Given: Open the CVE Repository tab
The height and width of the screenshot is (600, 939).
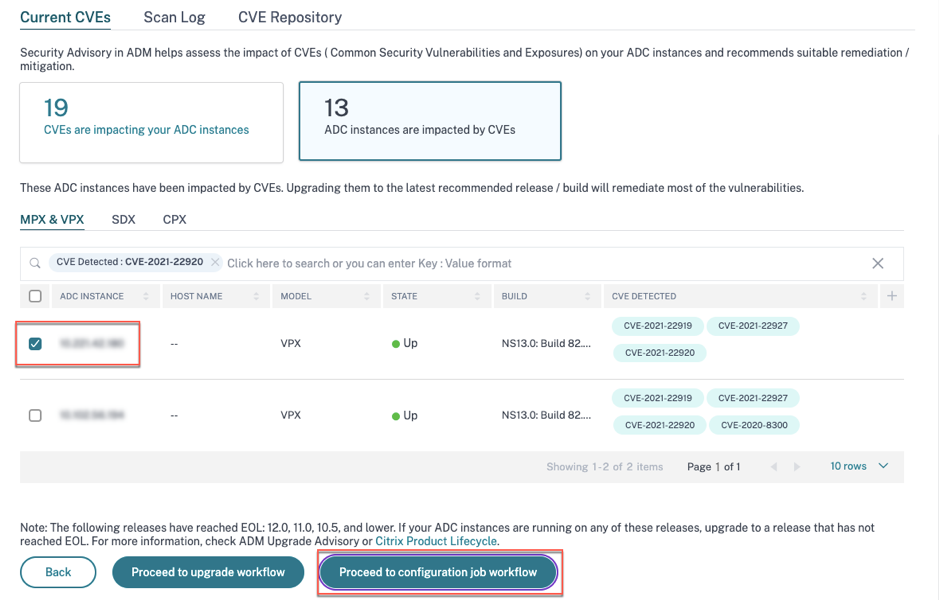Looking at the screenshot, I should tap(290, 17).
